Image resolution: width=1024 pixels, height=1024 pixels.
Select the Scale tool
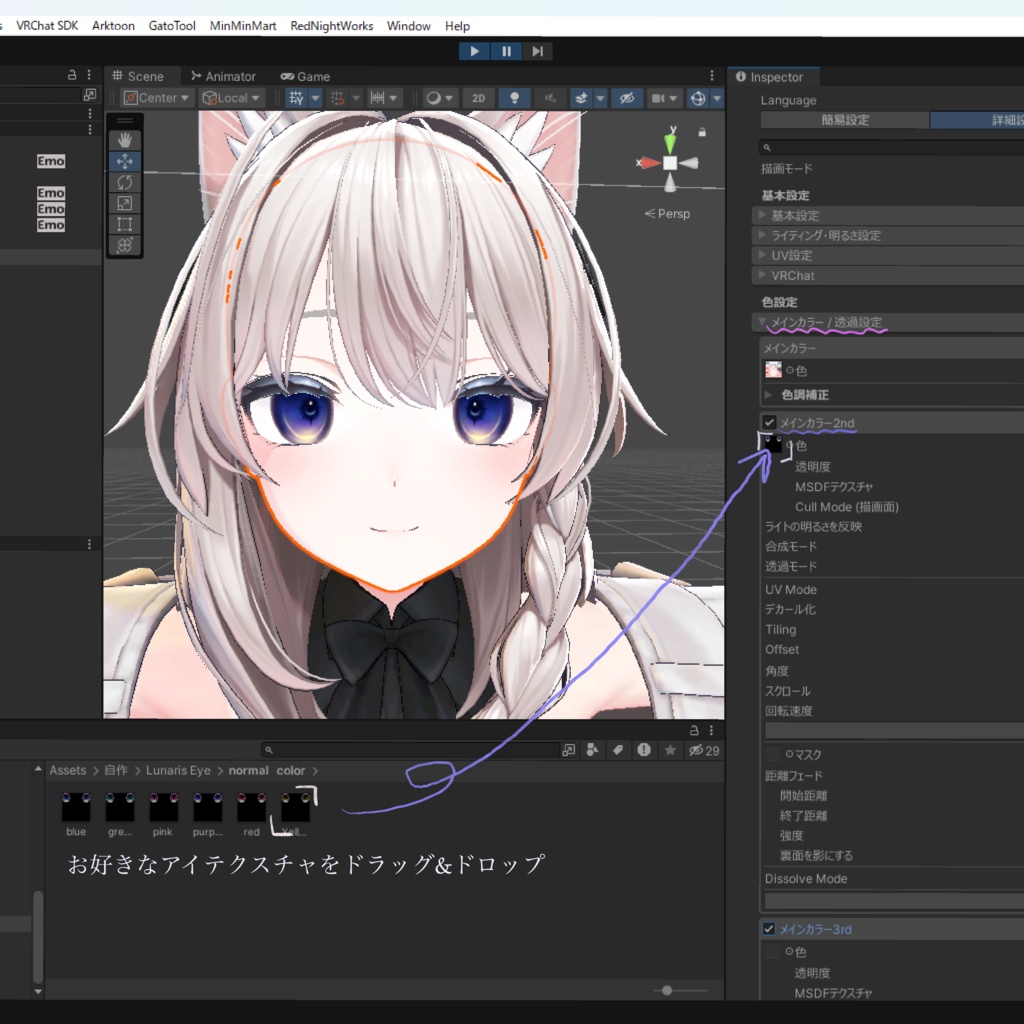tap(124, 203)
